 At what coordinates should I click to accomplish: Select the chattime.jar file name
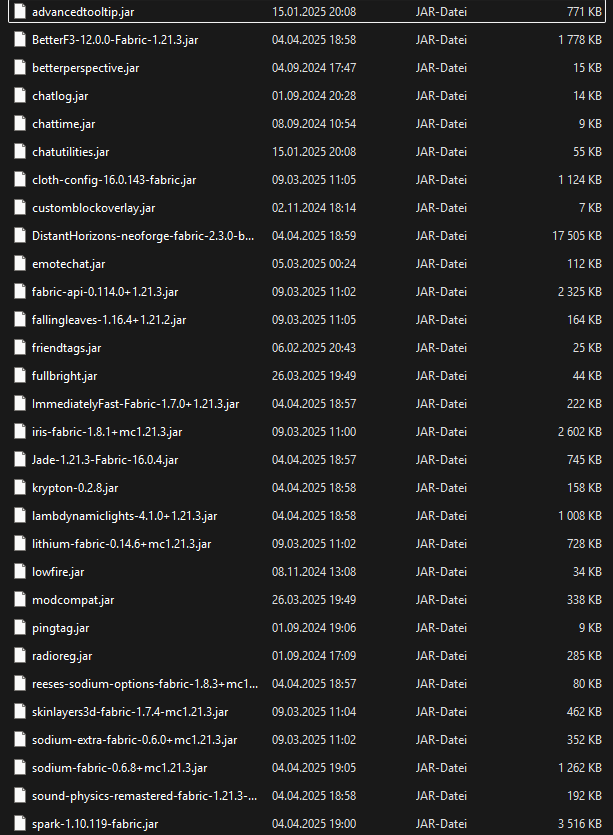pos(63,123)
